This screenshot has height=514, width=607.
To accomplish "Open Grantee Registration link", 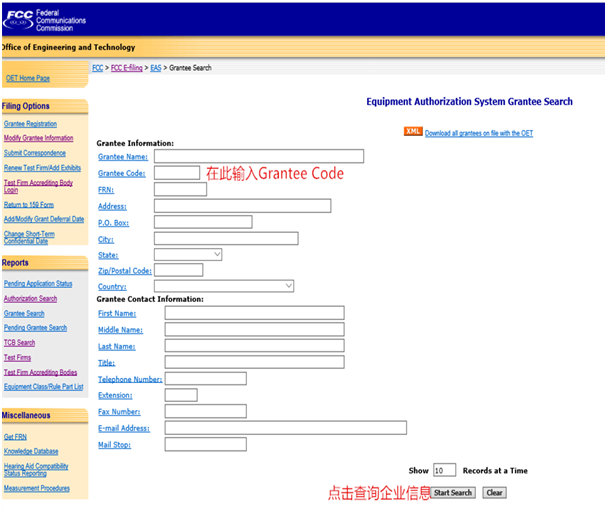I will [x=31, y=124].
